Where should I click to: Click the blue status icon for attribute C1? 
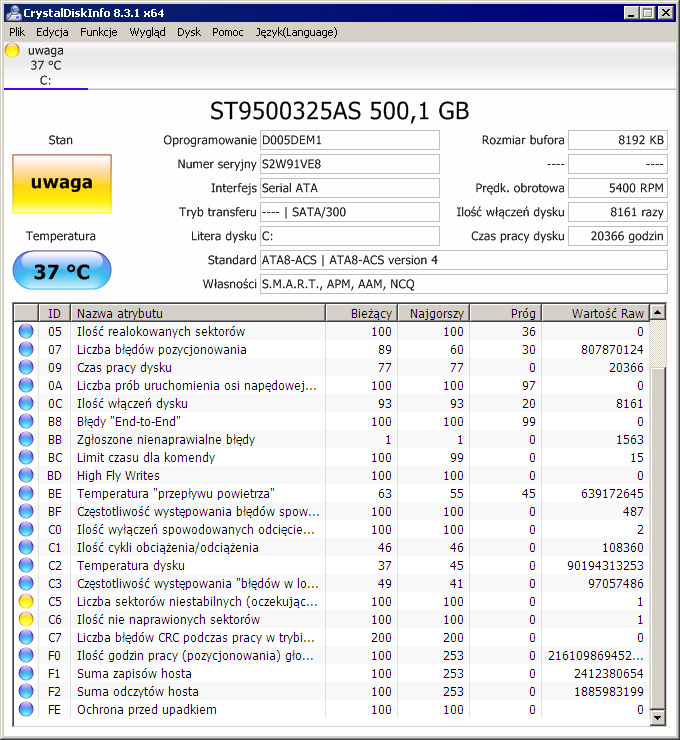pyautogui.click(x=26, y=547)
